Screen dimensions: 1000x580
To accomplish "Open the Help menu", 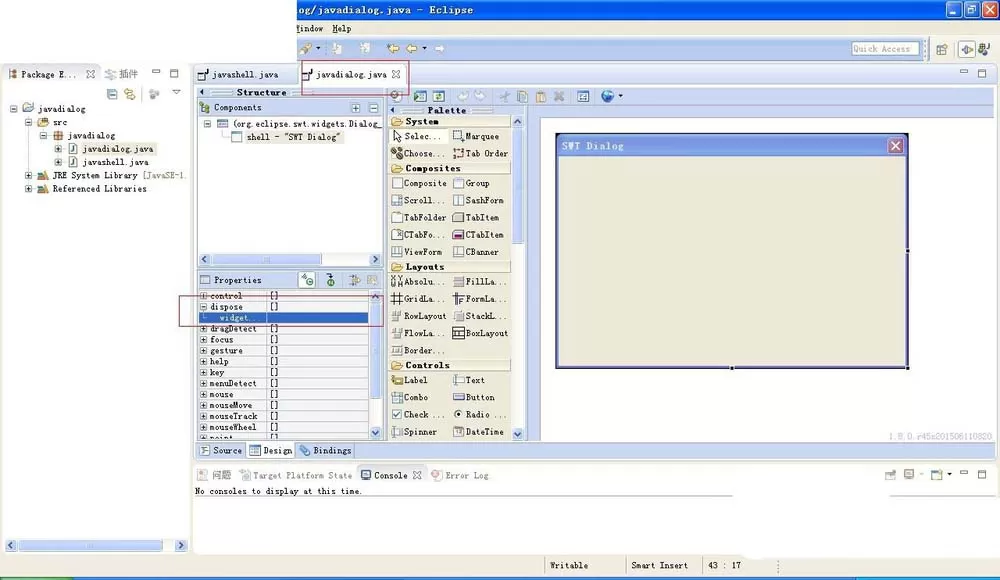I will pos(342,29).
